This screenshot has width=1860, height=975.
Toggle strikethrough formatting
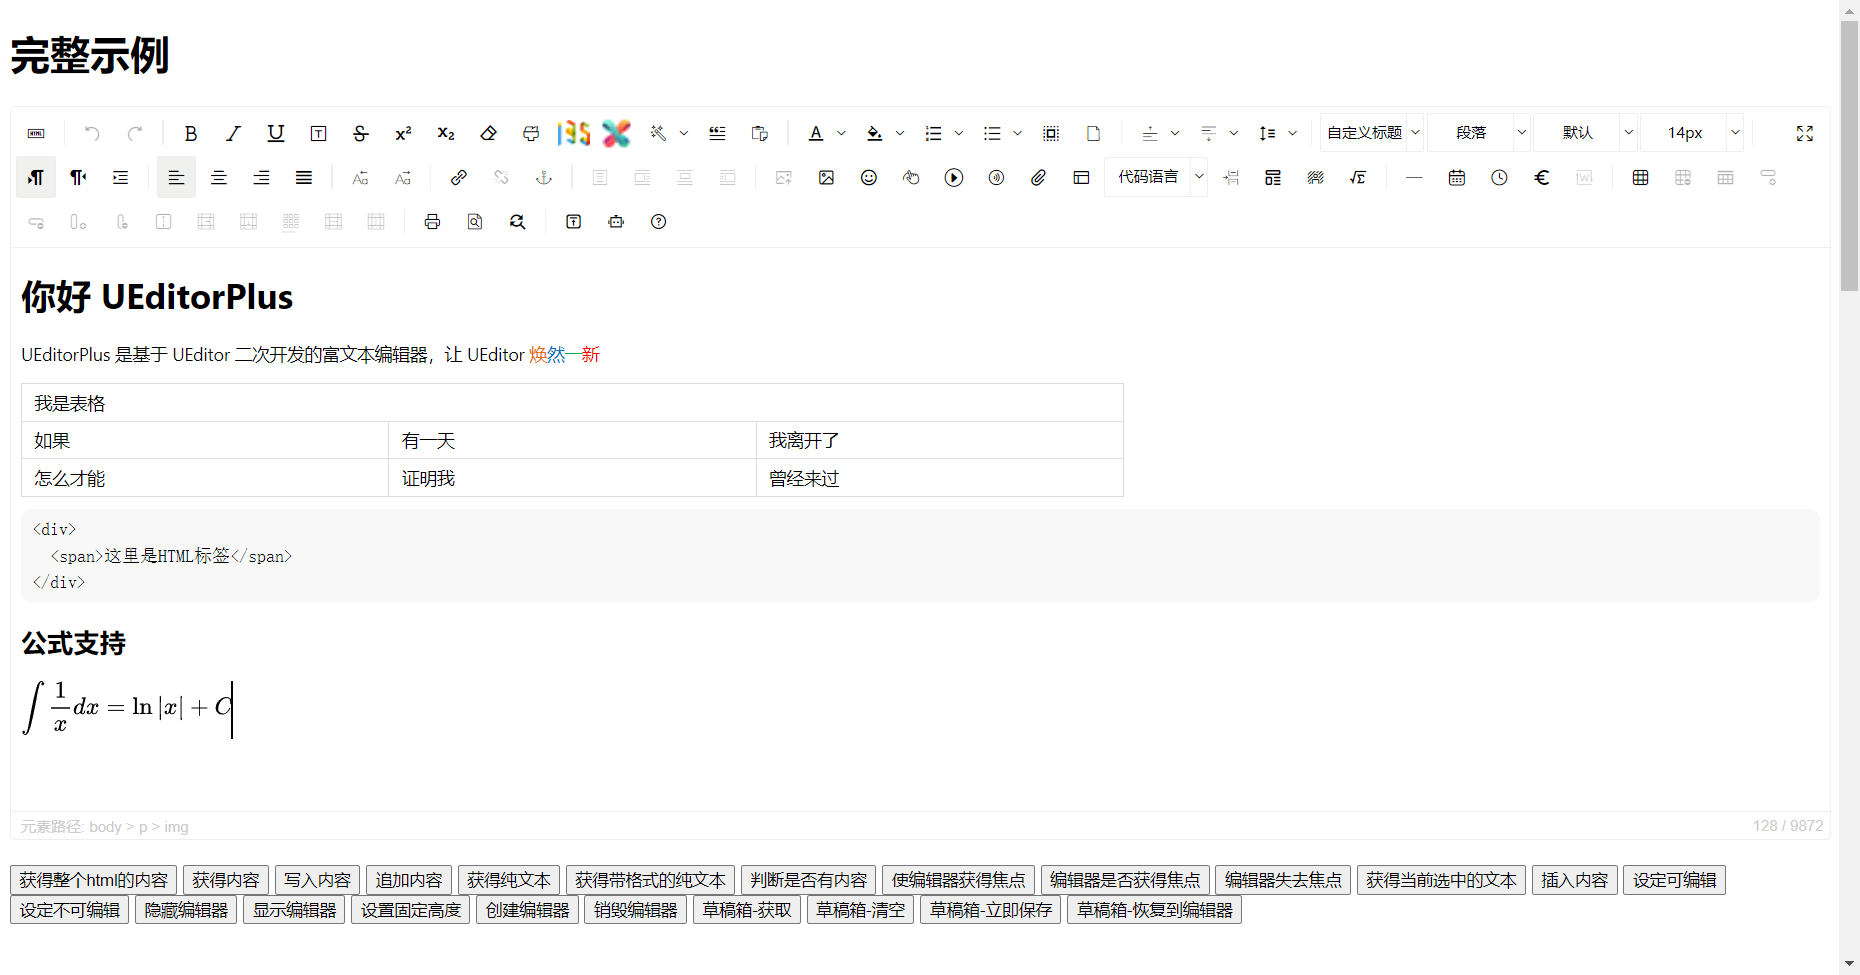tap(361, 133)
